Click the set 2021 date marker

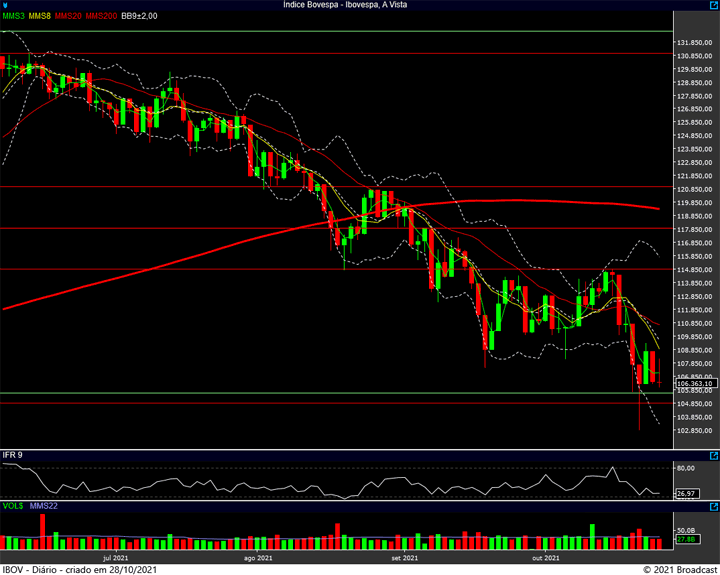[x=405, y=558]
